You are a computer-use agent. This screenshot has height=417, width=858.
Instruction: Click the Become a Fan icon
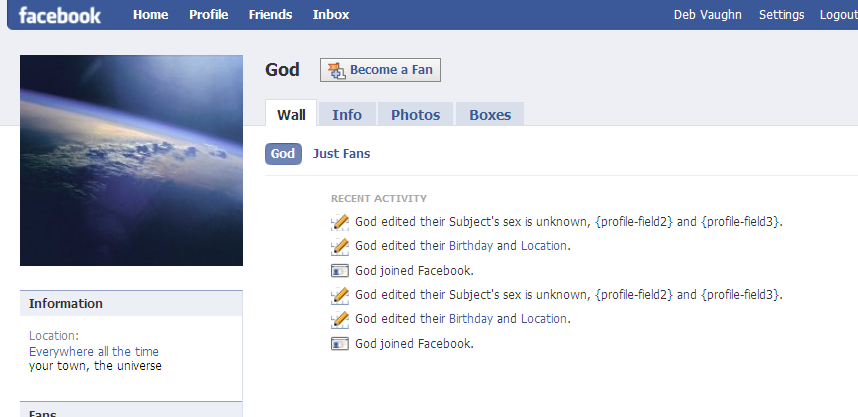click(336, 70)
